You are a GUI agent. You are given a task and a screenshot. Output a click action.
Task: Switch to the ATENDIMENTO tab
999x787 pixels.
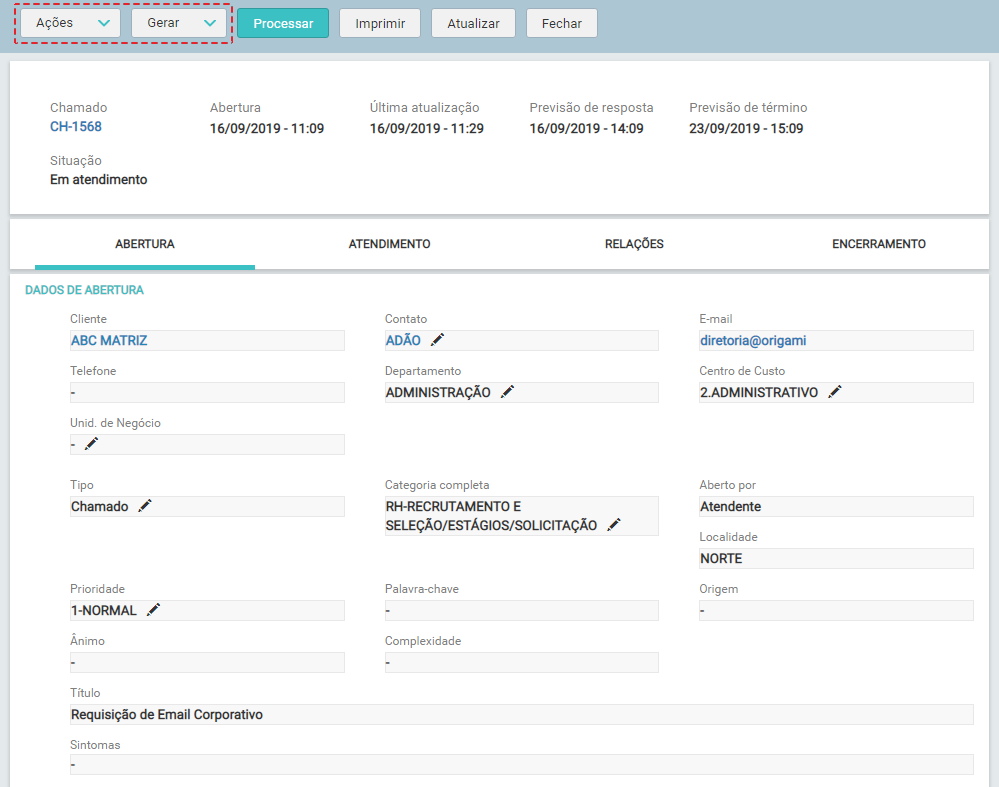pos(389,244)
